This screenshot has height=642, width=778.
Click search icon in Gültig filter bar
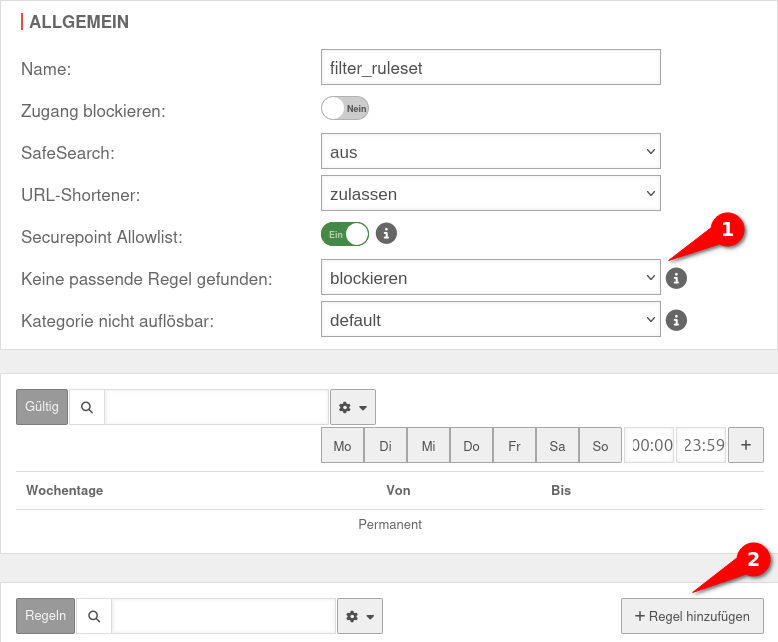(87, 407)
